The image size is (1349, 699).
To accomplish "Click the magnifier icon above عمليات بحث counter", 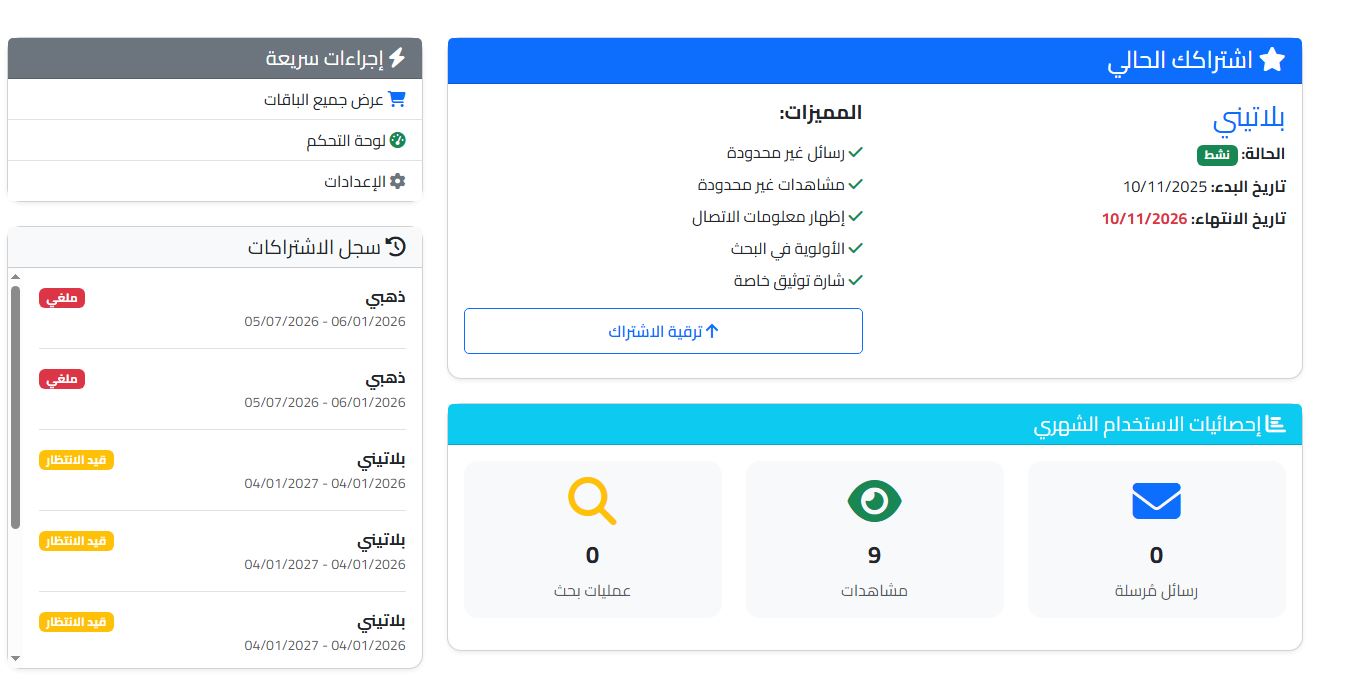I will click(592, 501).
